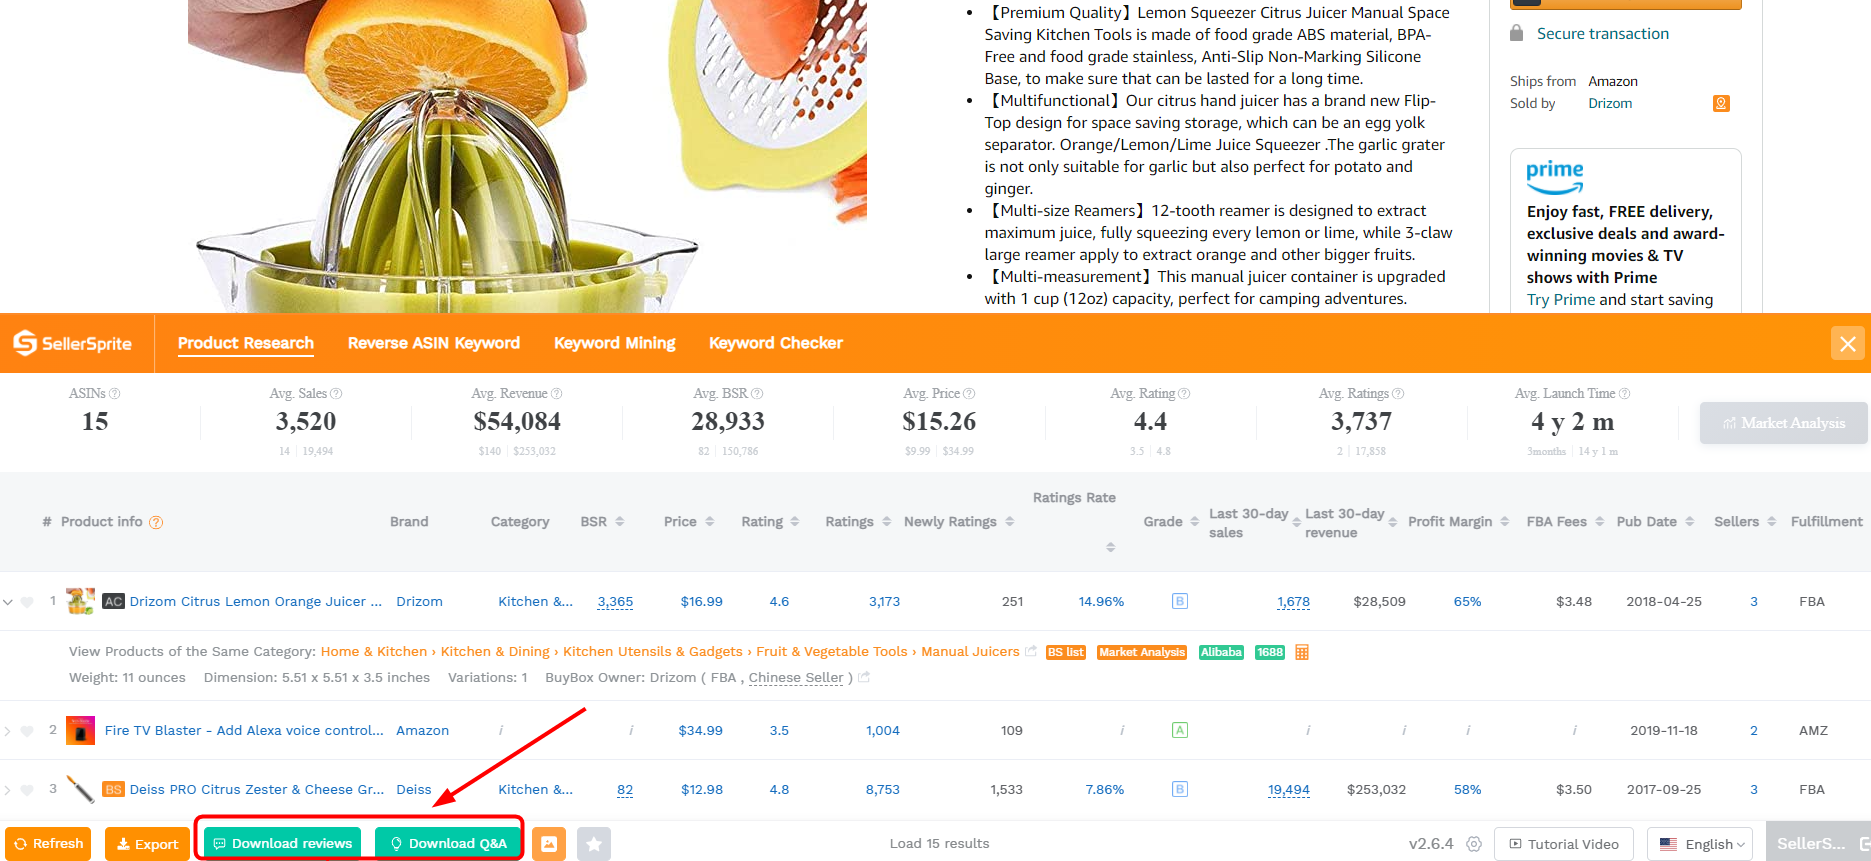The width and height of the screenshot is (1871, 861).
Task: Collapse the Drizom juicer row details
Action: click(x=8, y=602)
